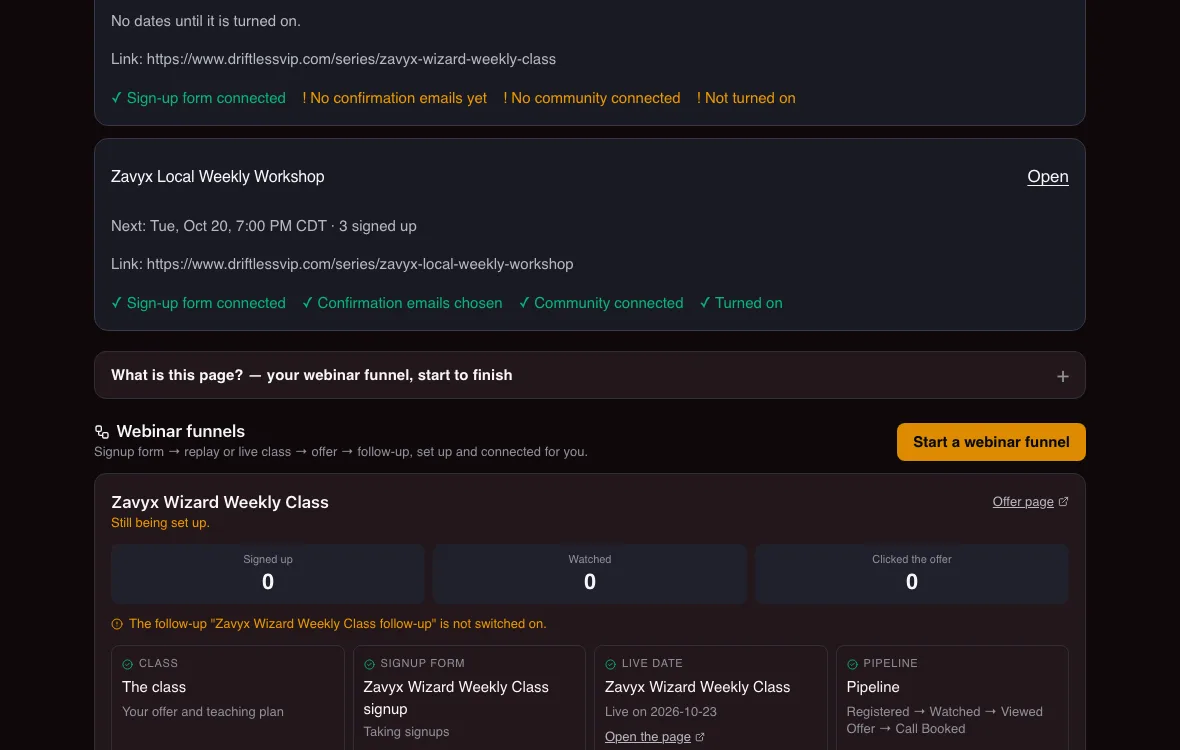Click 'What is this page?' header text
Viewport: 1180px width, 750px height.
tap(312, 375)
